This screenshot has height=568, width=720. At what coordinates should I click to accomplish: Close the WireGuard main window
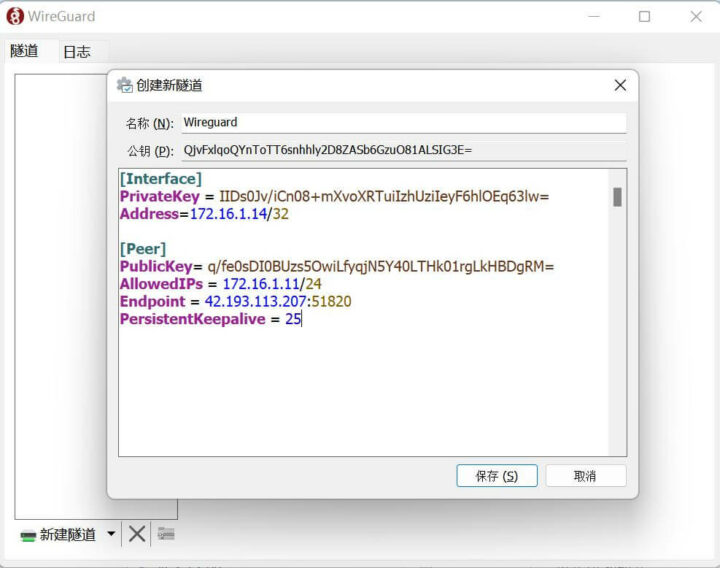[696, 17]
